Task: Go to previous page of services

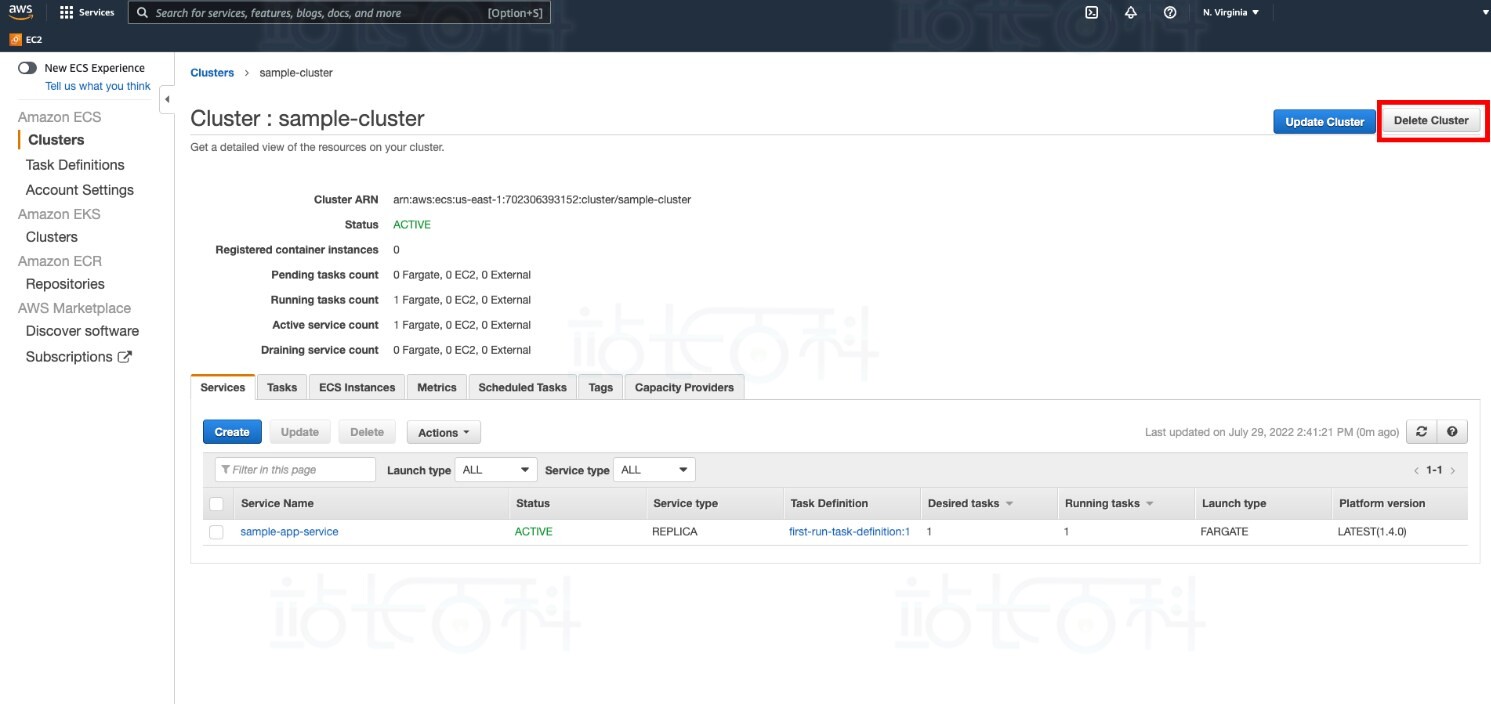Action: coord(1416,470)
